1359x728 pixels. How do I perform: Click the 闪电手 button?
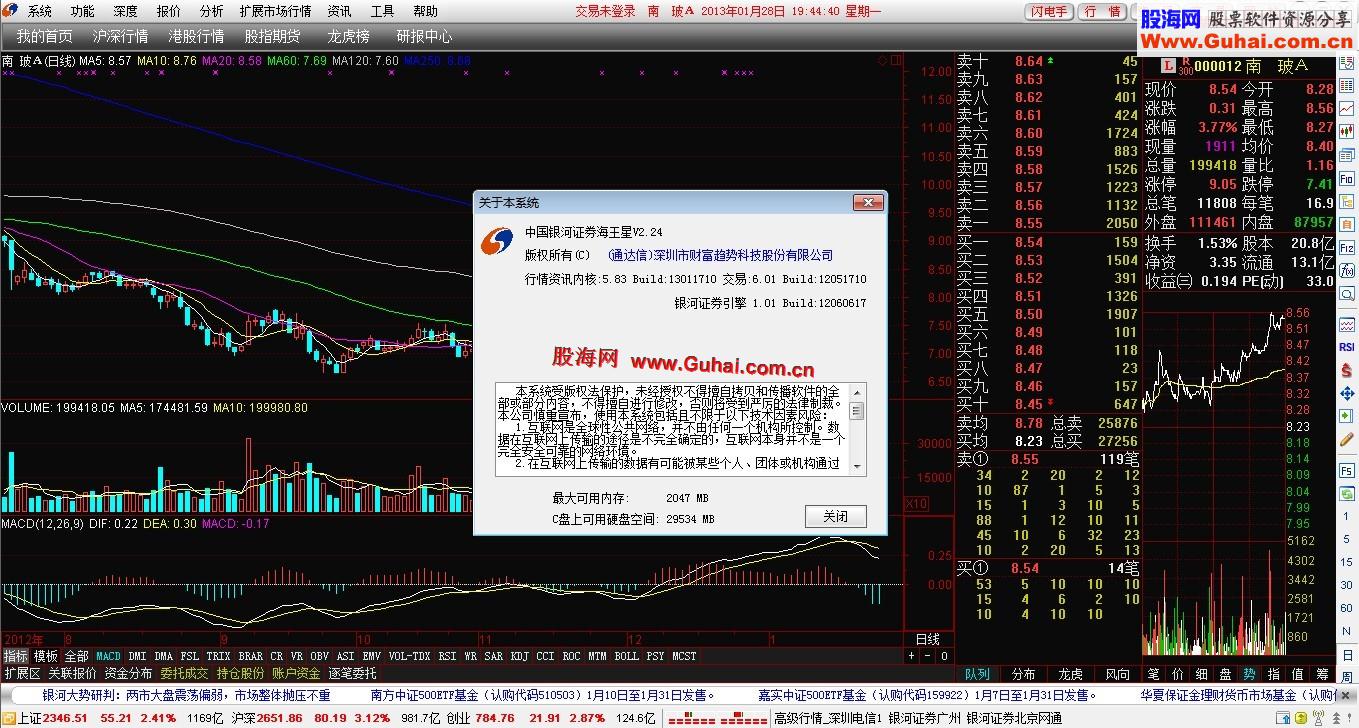tap(1050, 12)
